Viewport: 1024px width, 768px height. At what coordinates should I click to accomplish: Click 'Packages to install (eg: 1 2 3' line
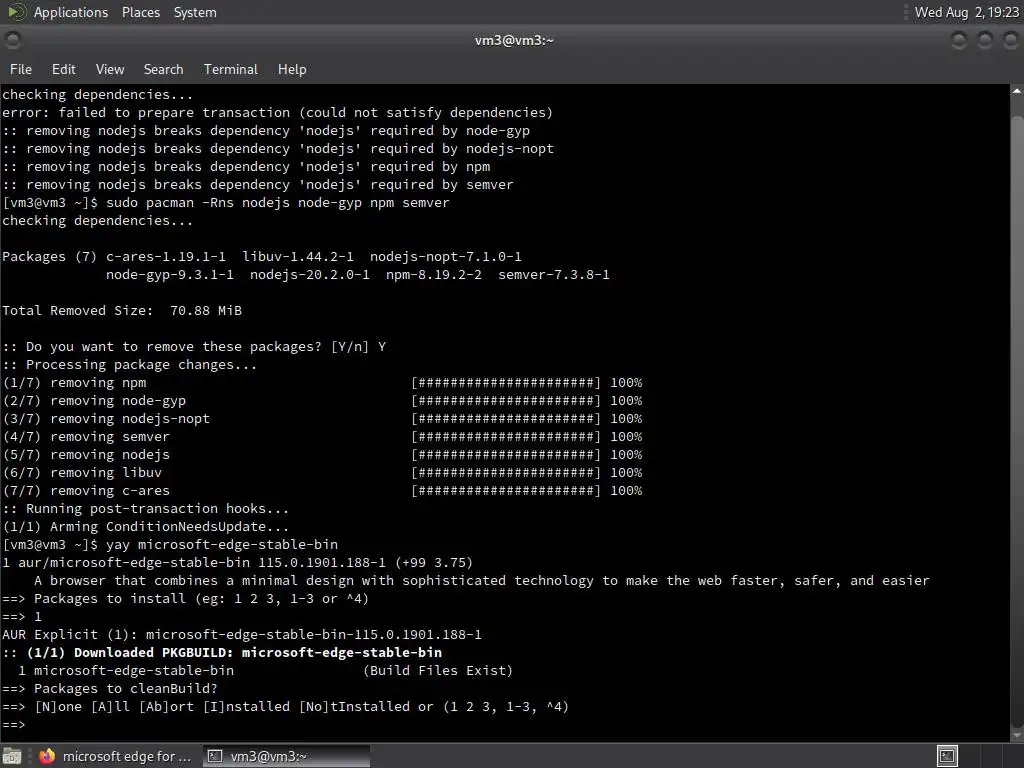pyautogui.click(x=186, y=599)
